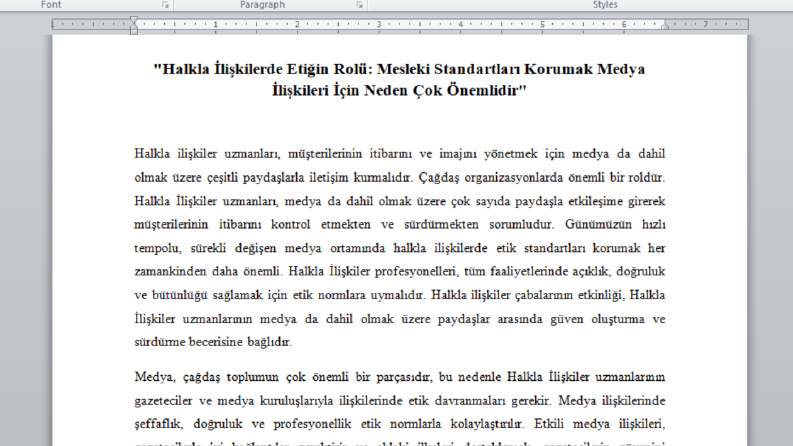The width and height of the screenshot is (793, 446).
Task: Click the words 'Çağdaş organizasyonlarda'
Action: pos(491,177)
